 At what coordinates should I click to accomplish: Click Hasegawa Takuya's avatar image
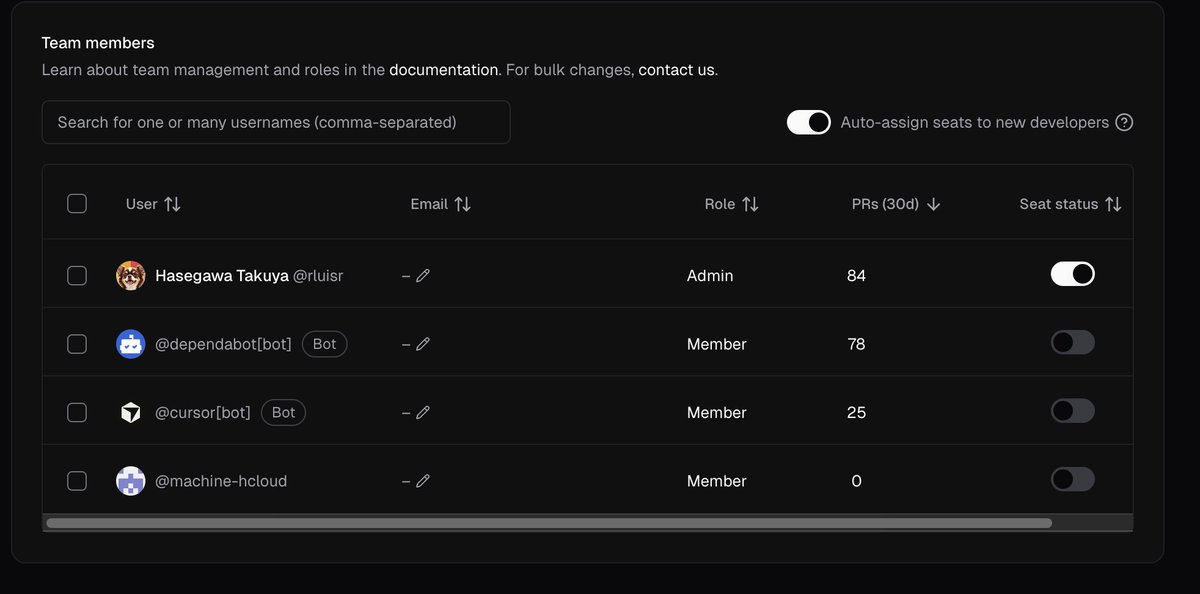coord(131,275)
